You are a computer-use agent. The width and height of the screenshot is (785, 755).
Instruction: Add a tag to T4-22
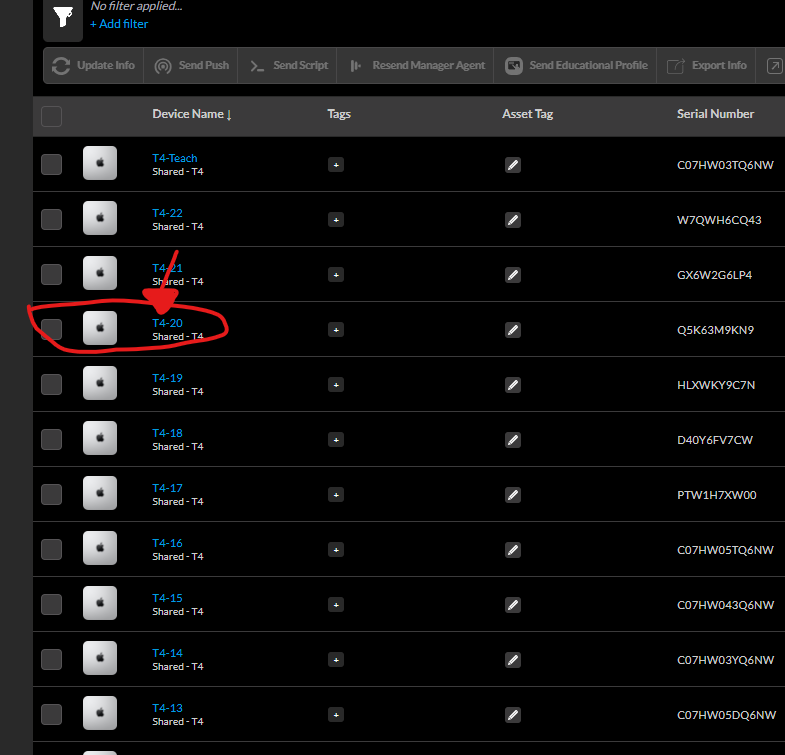tap(336, 220)
